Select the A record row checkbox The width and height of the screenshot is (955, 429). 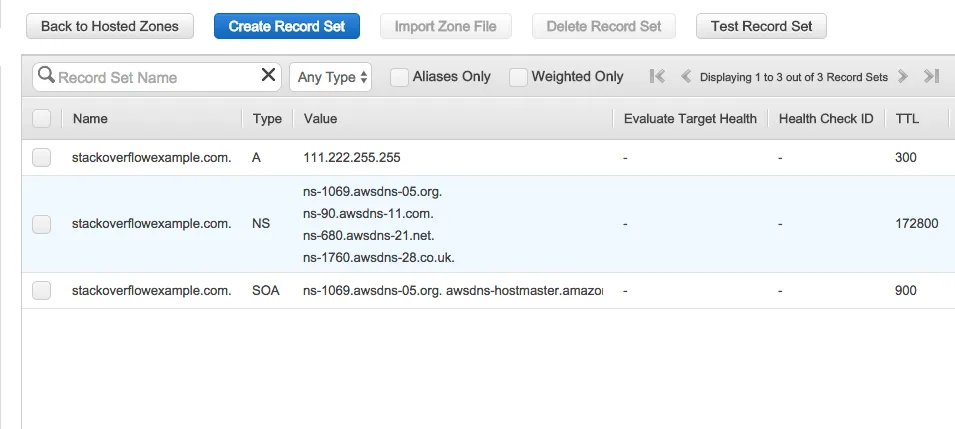point(41,157)
